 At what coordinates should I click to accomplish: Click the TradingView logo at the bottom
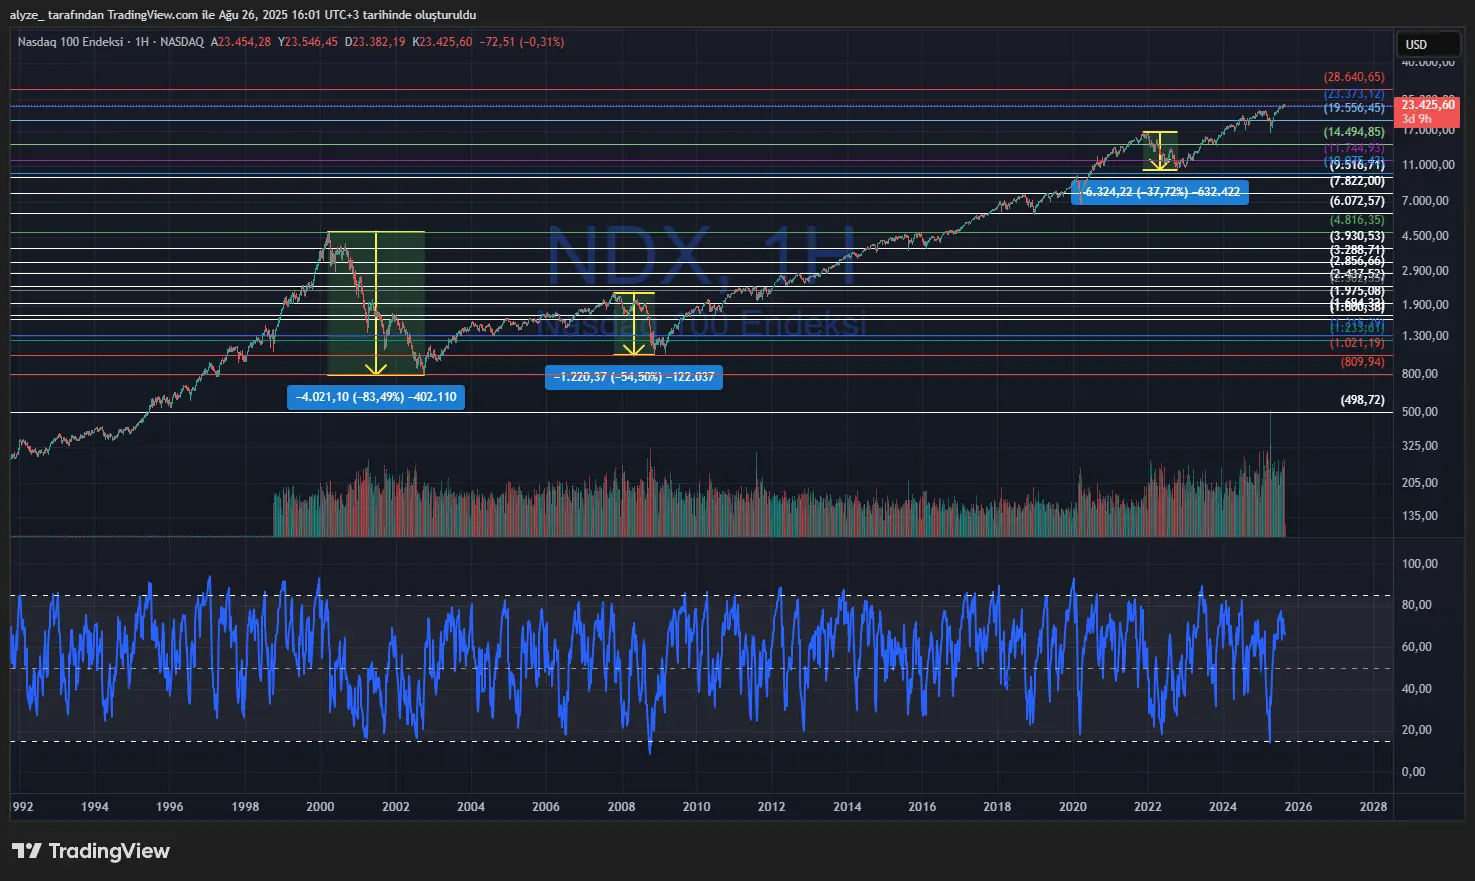[x=91, y=851]
